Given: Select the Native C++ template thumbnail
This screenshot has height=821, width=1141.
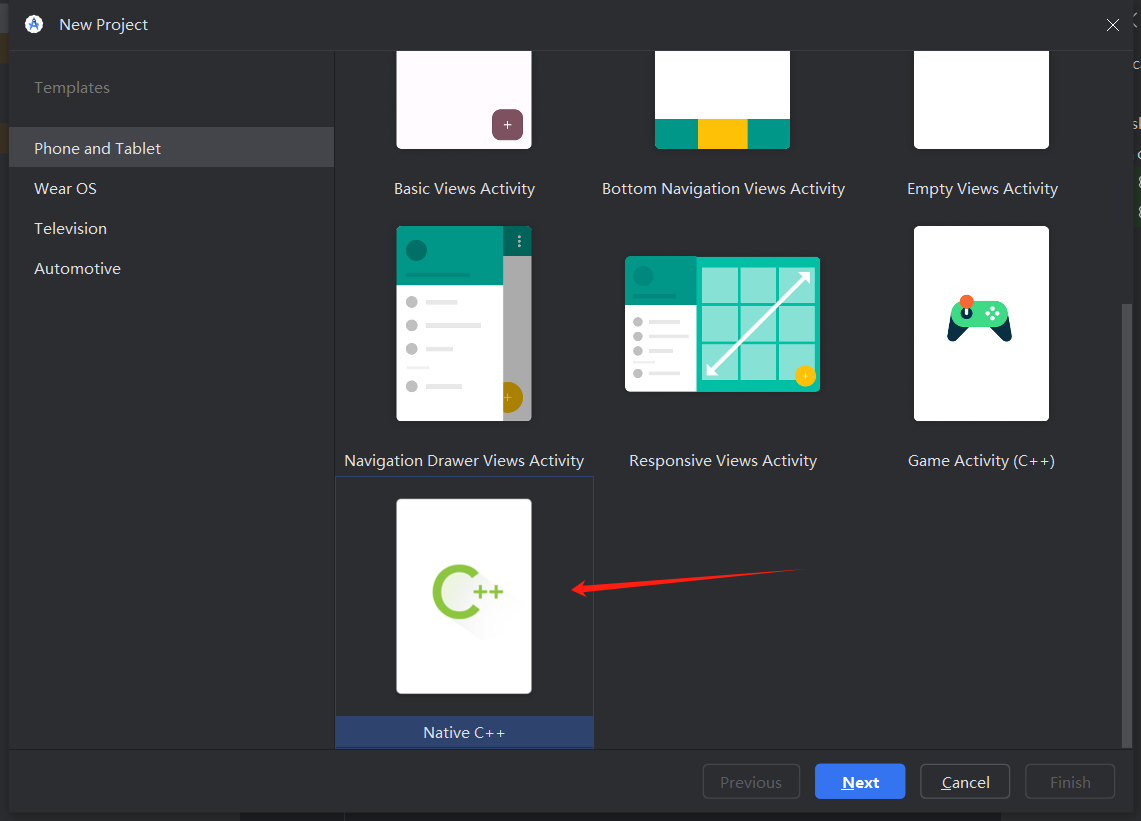Looking at the screenshot, I should (464, 596).
